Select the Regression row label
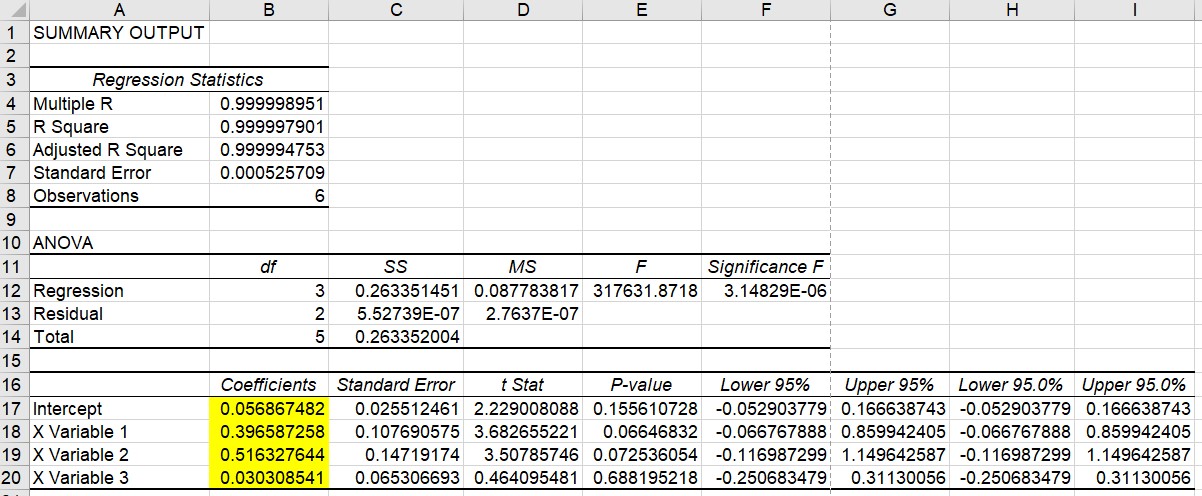The image size is (1202, 496). 119,290
